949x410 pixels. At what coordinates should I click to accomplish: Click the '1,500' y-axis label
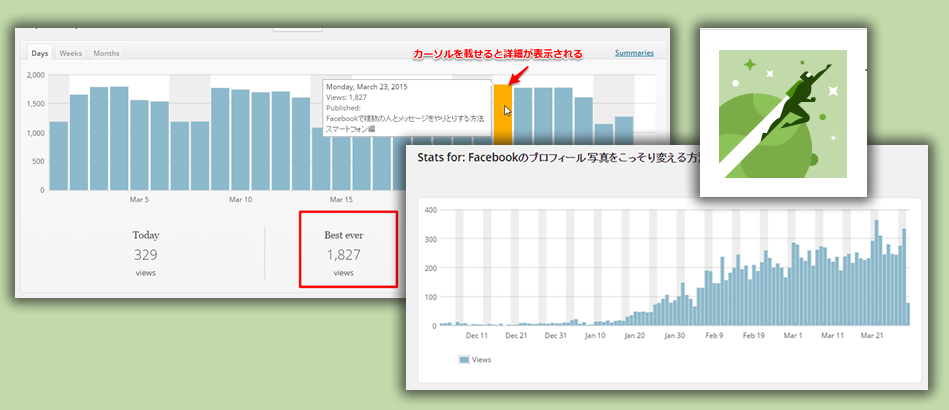coord(36,104)
